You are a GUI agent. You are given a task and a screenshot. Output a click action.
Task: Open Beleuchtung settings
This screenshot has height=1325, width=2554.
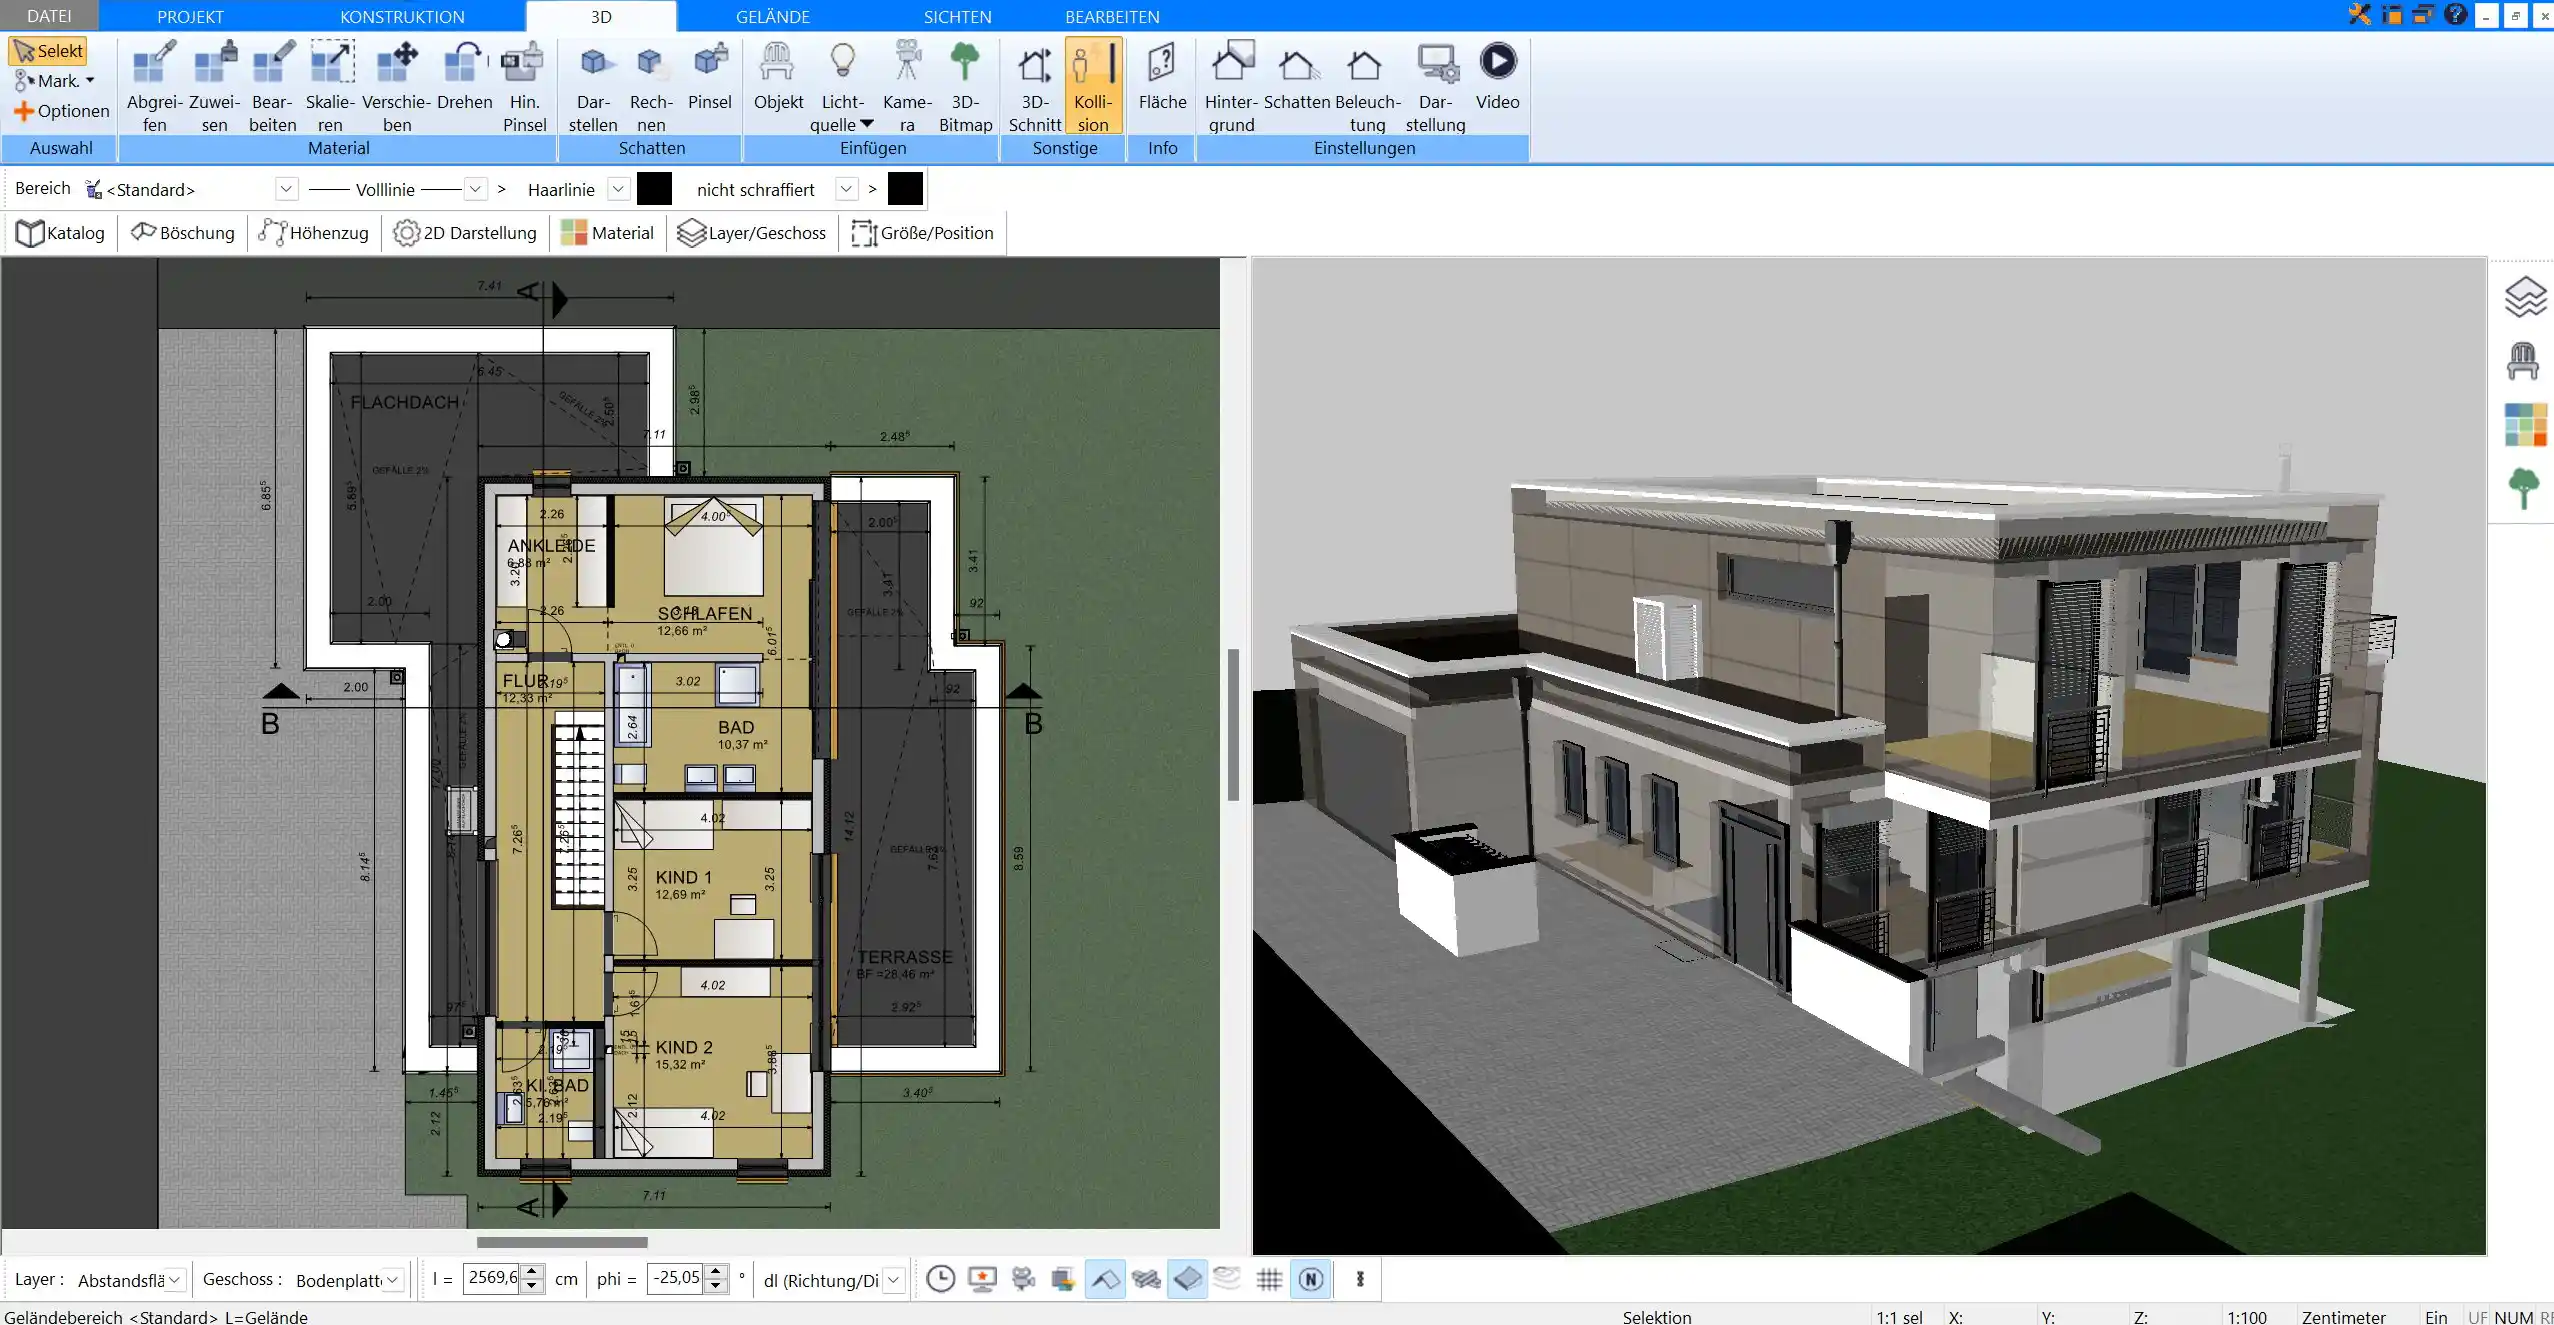[1367, 86]
